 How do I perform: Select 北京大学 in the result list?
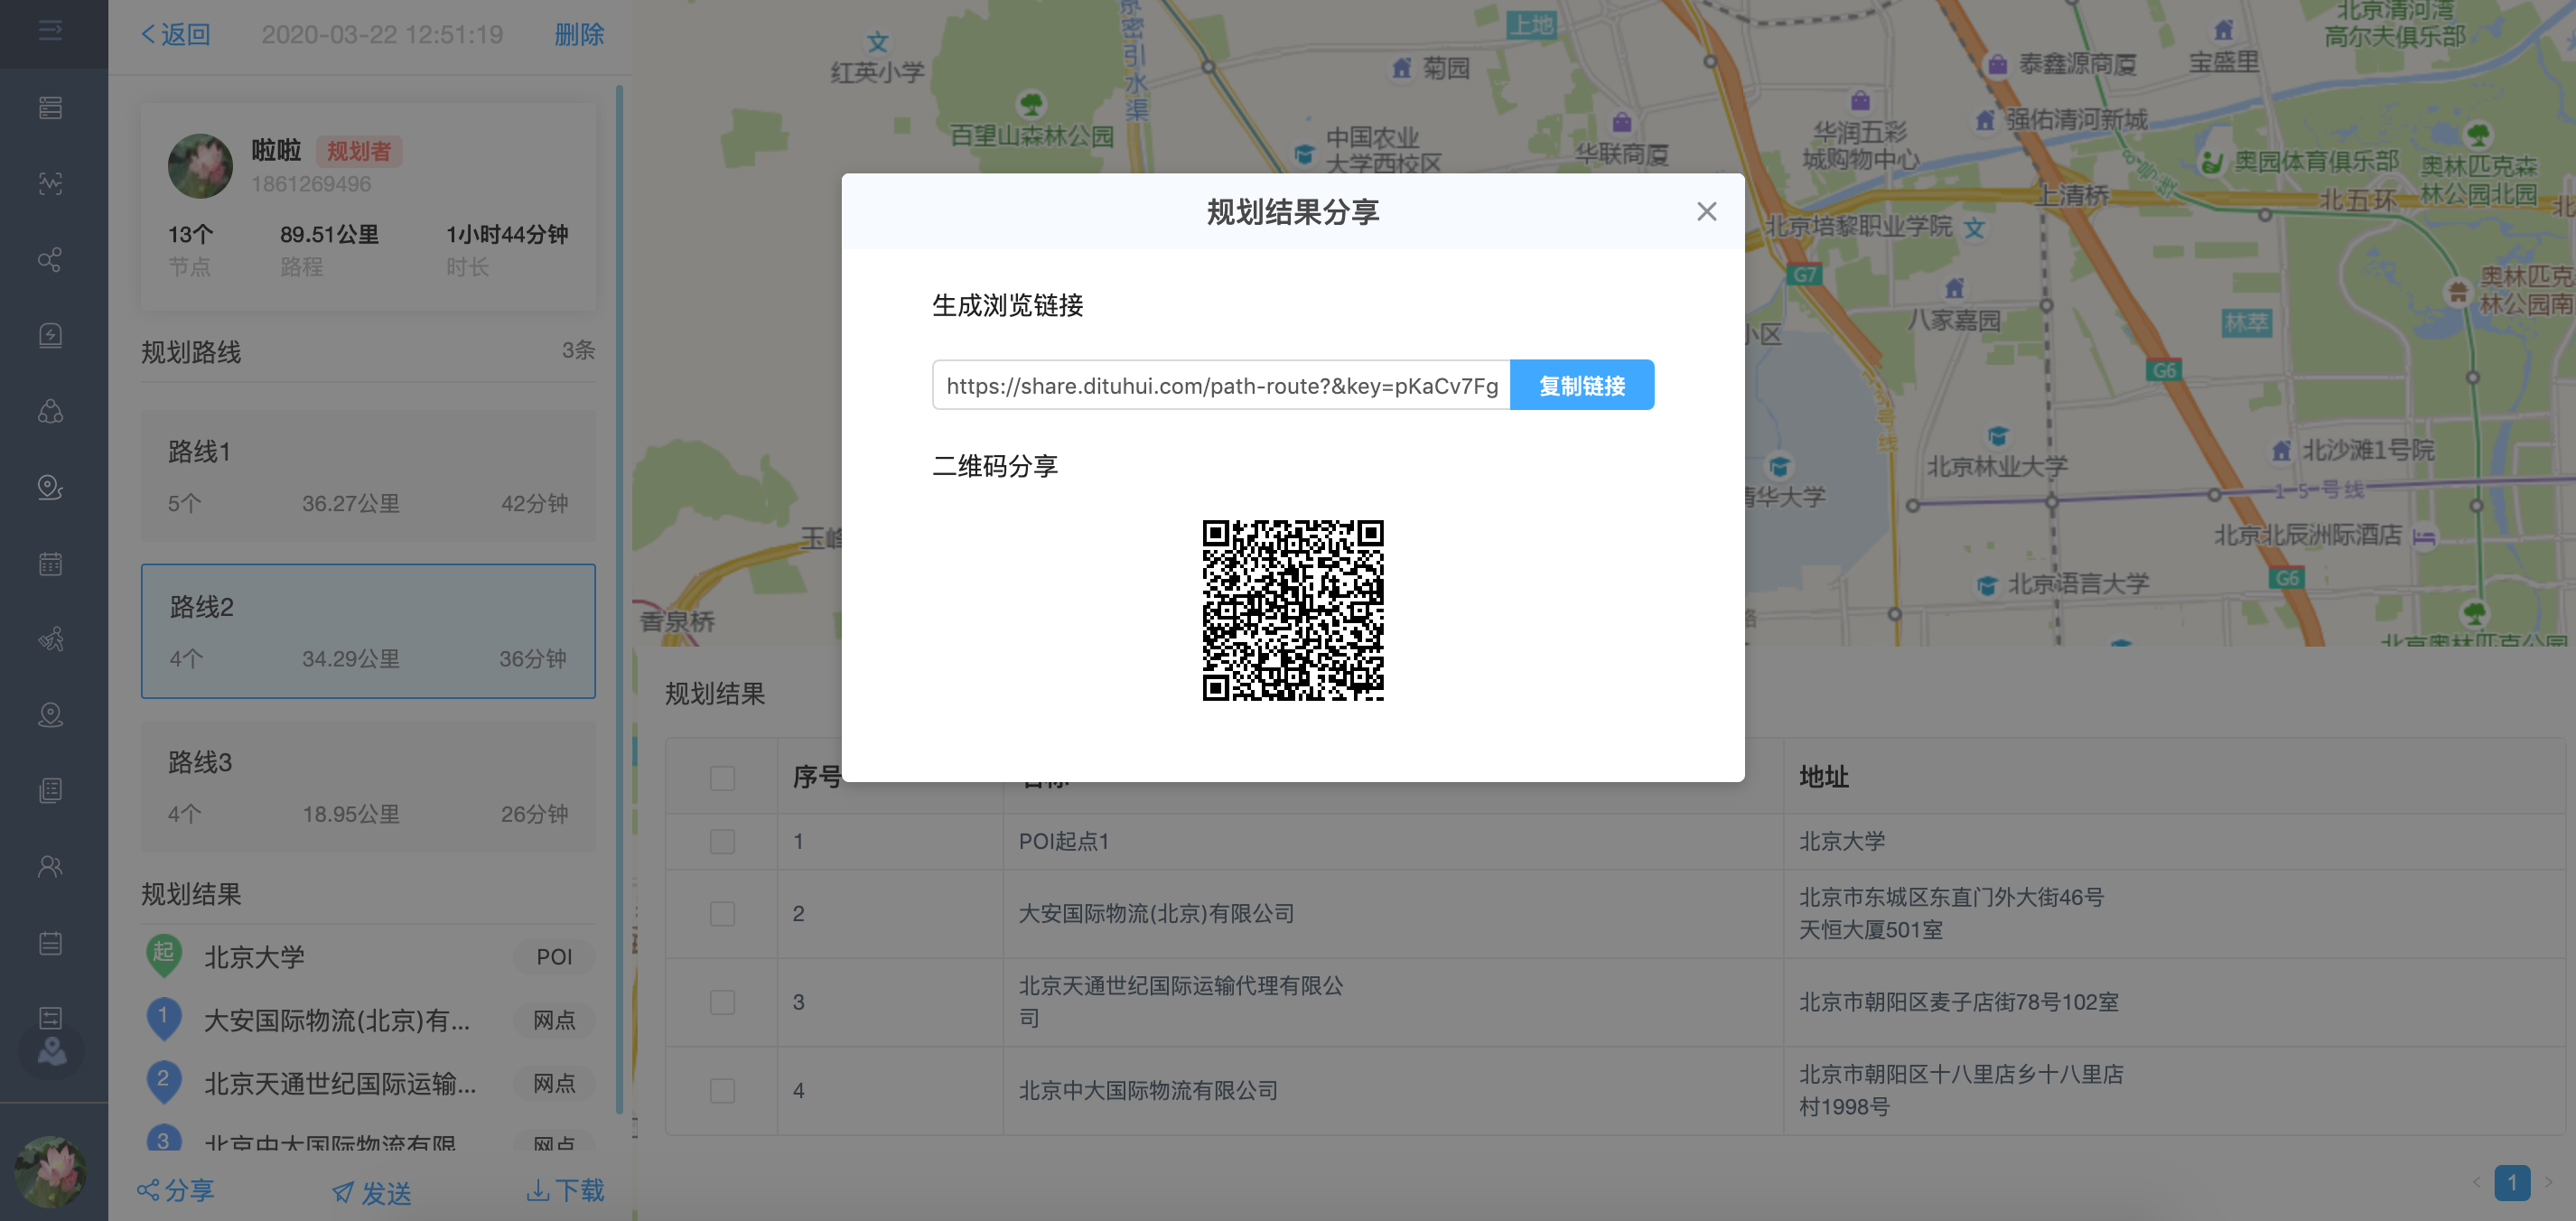click(254, 957)
